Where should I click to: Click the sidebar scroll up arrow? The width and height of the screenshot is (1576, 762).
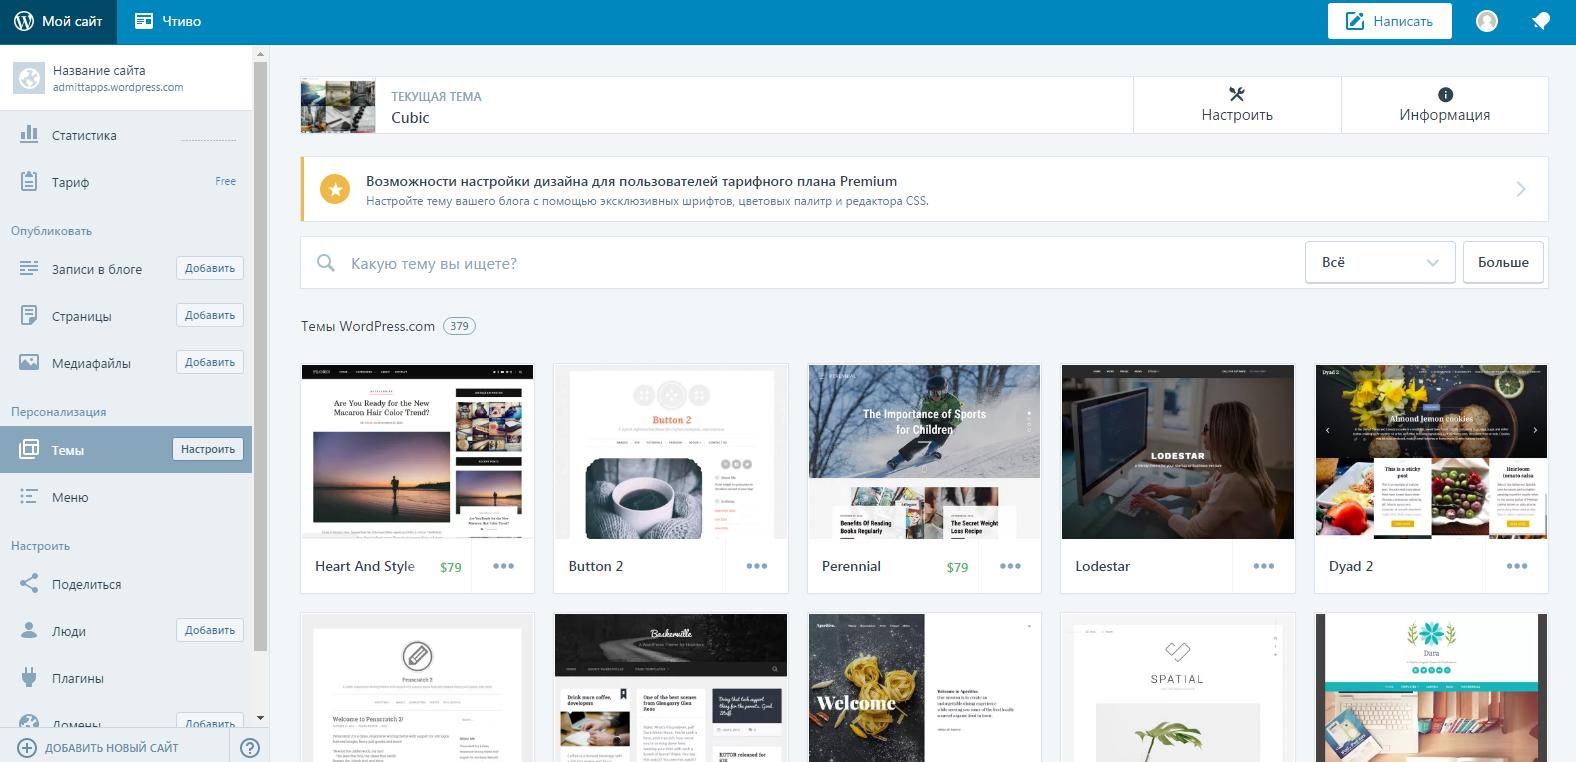pyautogui.click(x=260, y=55)
